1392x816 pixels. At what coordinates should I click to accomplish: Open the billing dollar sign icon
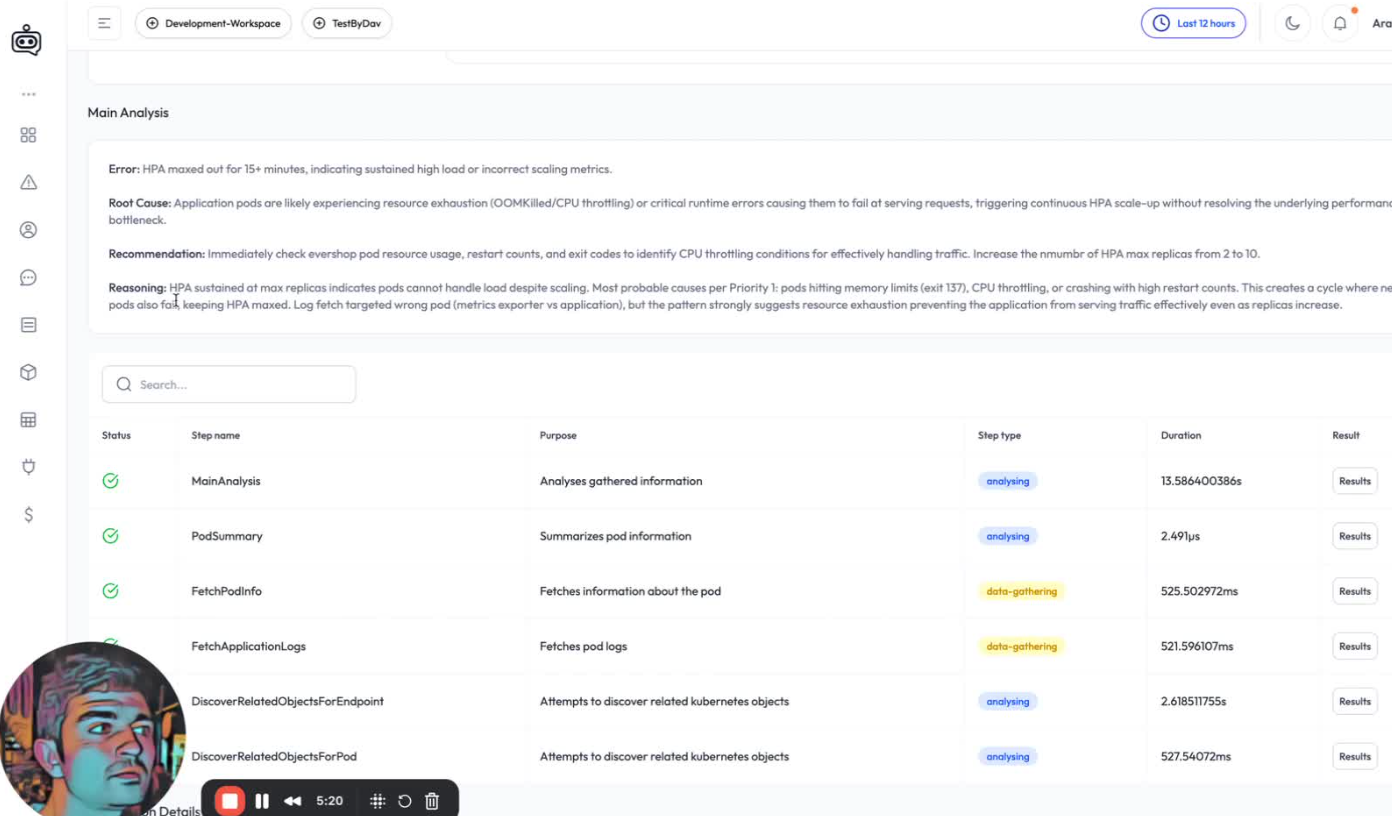[x=28, y=514]
